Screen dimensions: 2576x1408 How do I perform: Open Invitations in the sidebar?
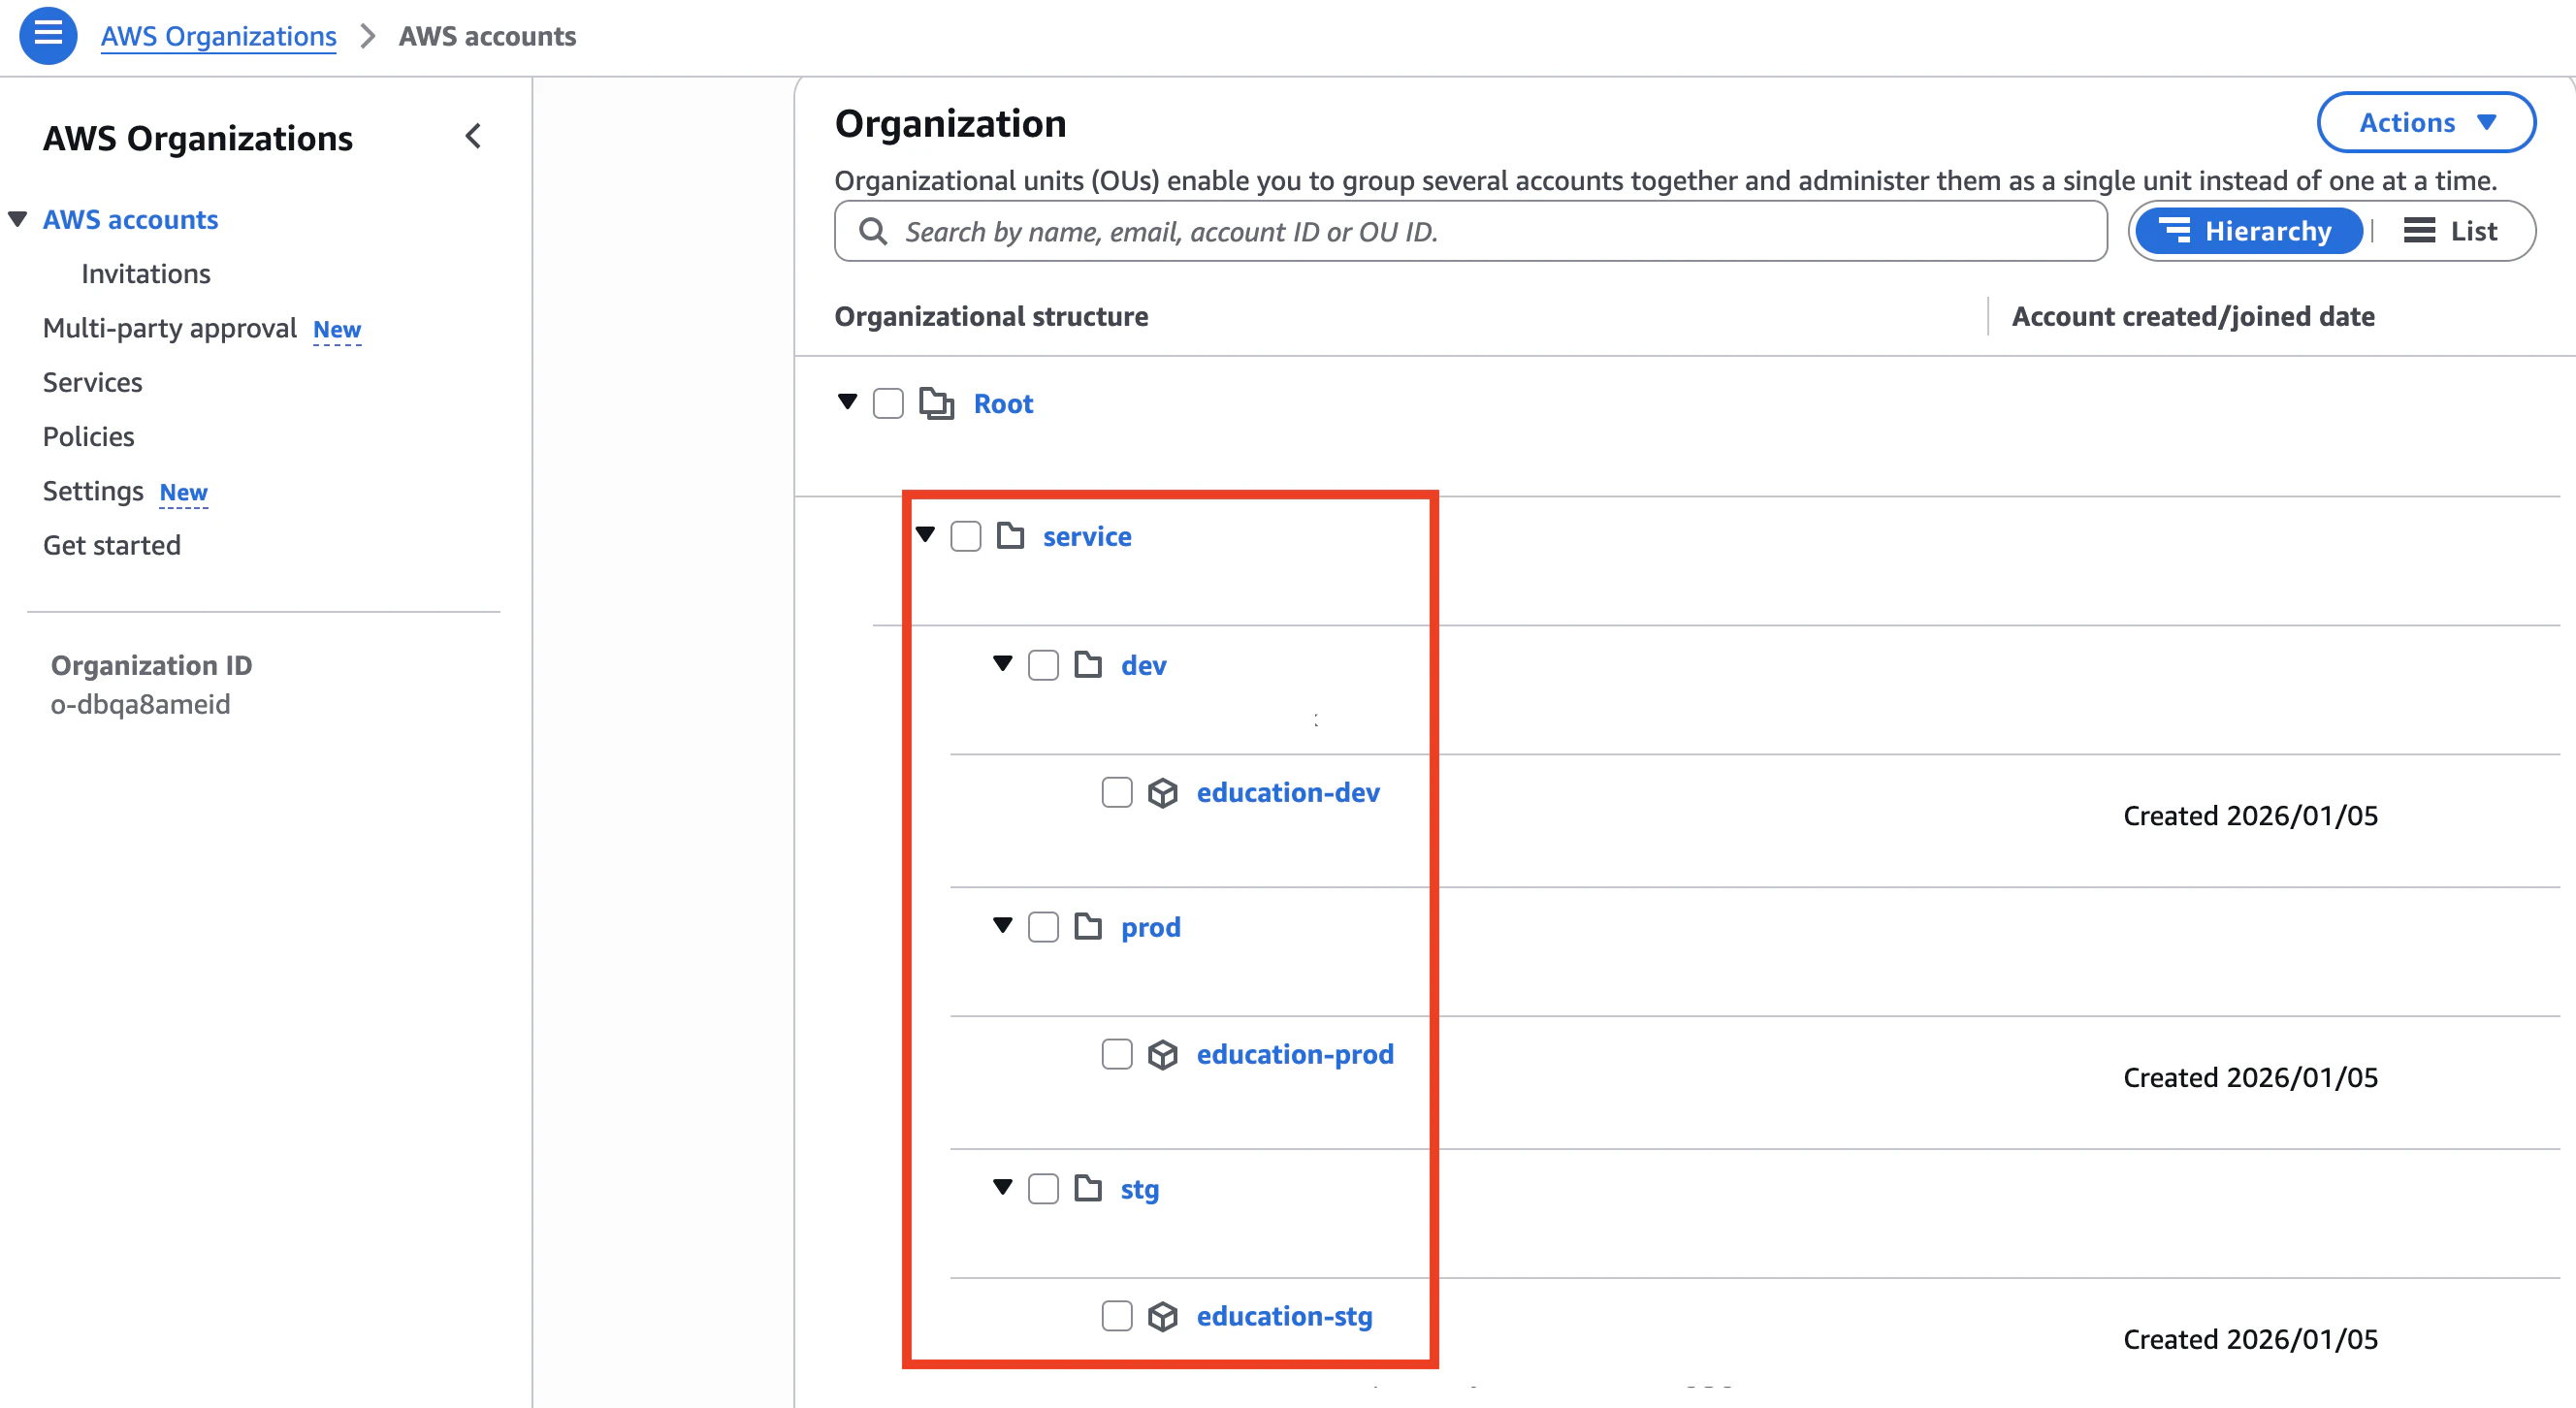tap(146, 274)
